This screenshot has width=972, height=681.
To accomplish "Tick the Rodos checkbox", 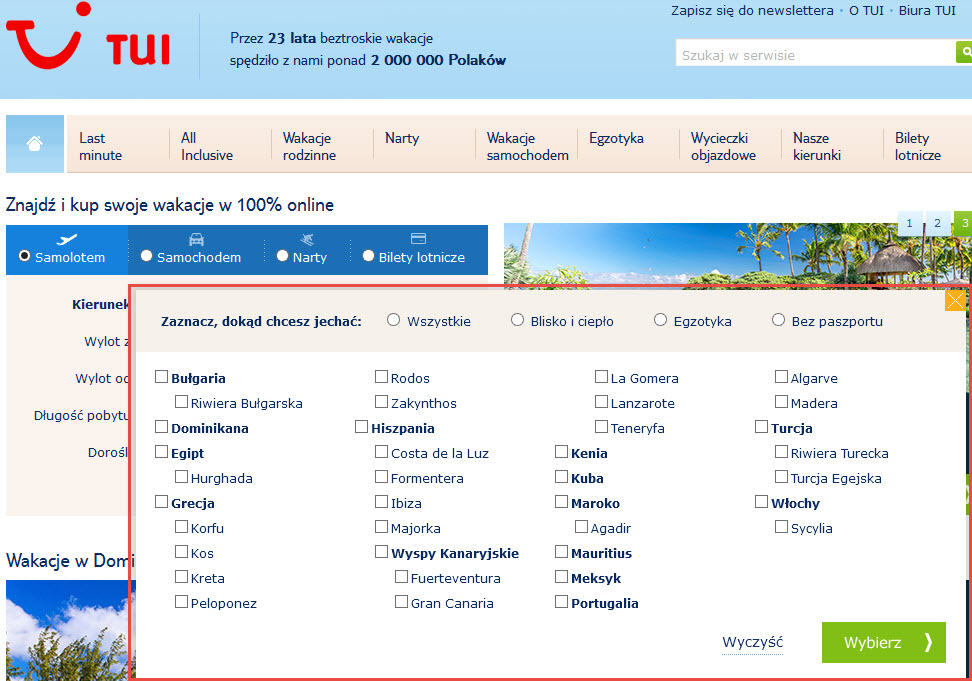I will (381, 377).
